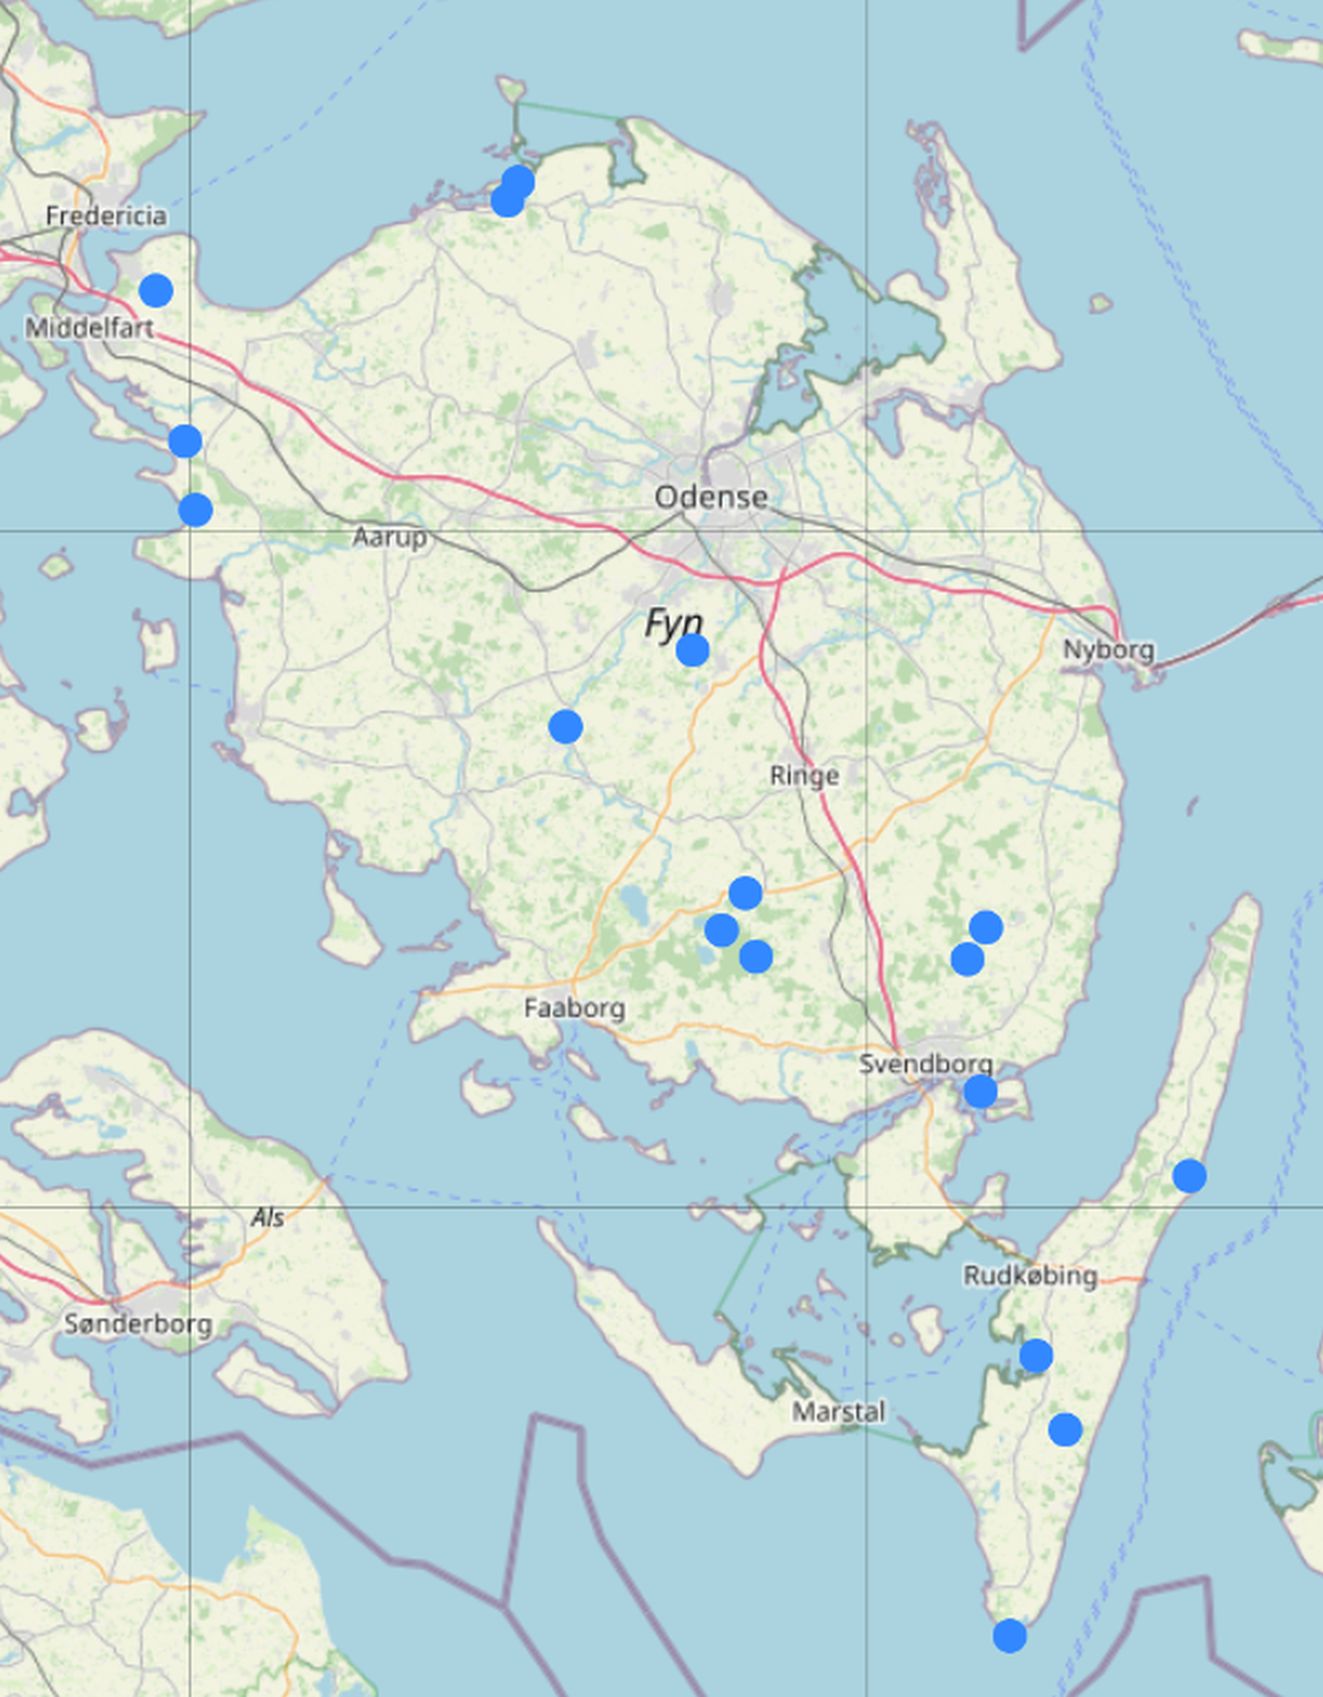The height and width of the screenshot is (1697, 1323).
Task: Click the top marker in the three-marker cluster near Faaborg
Action: (745, 892)
